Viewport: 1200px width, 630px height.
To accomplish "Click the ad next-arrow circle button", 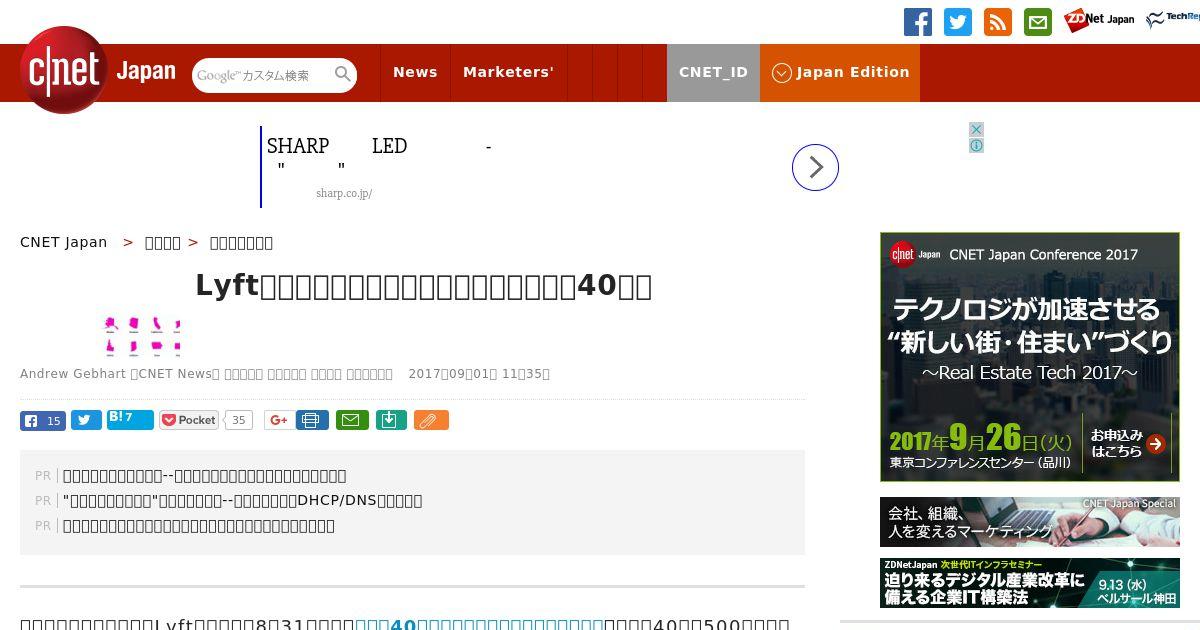I will 815,167.
